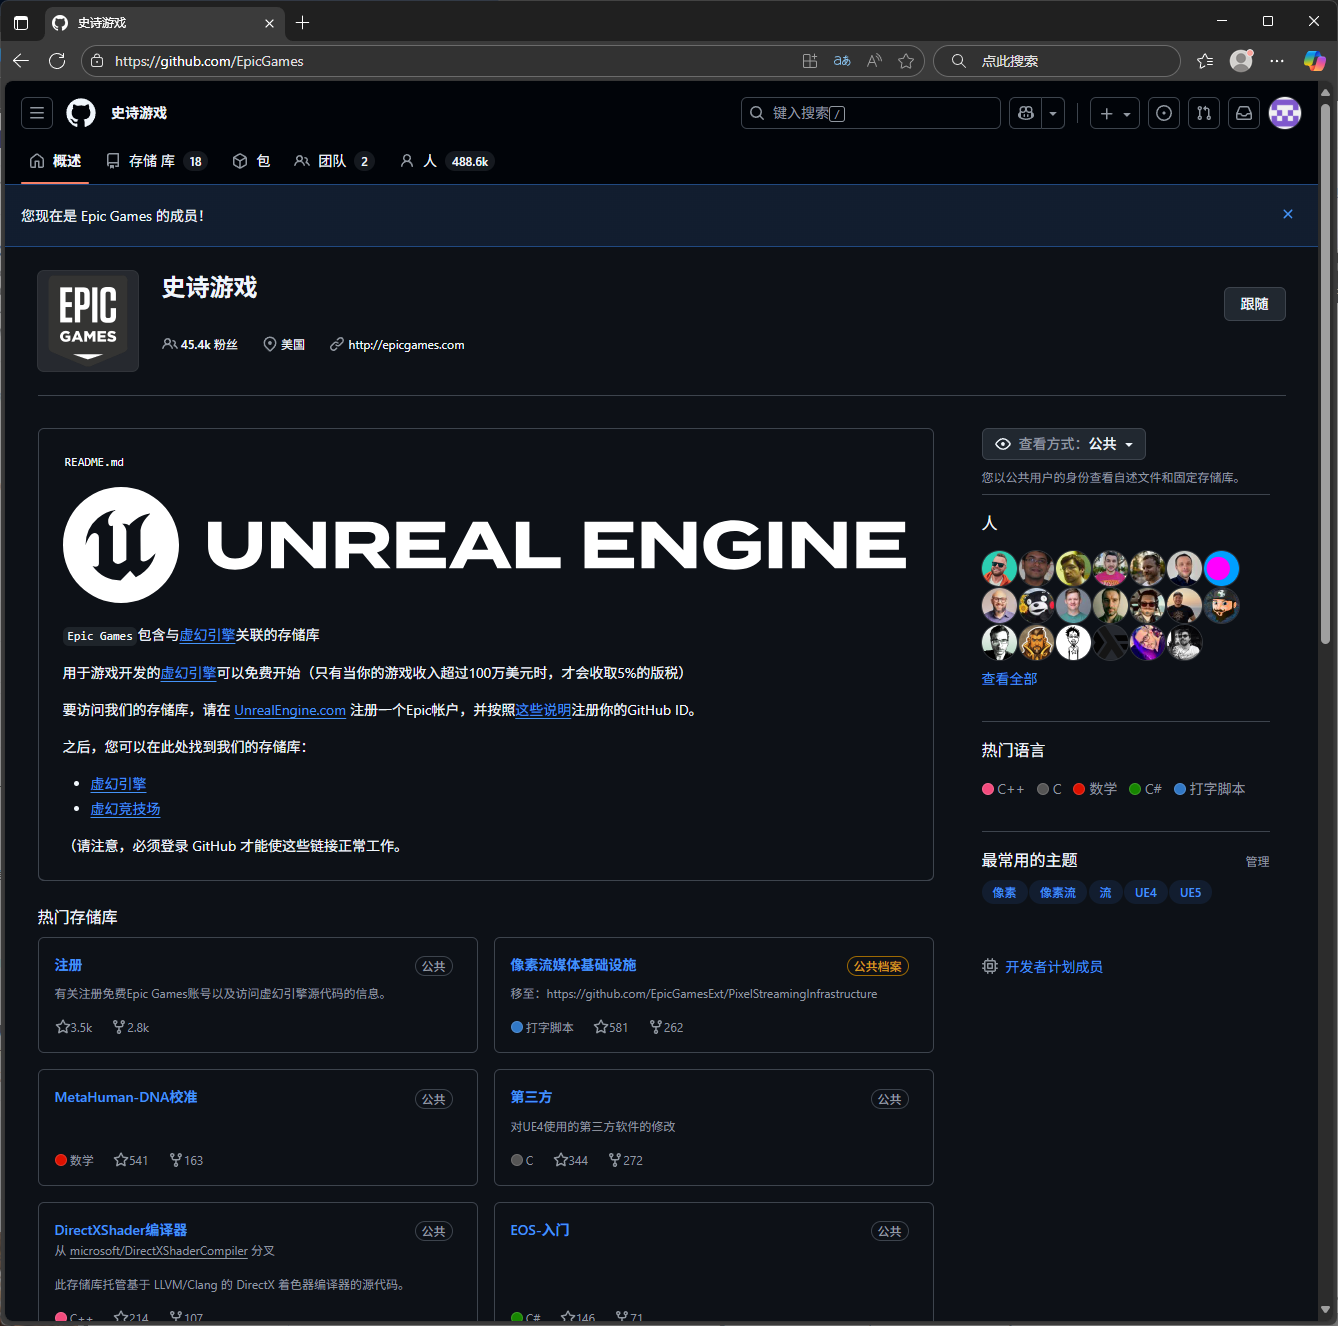Viewport: 1338px width, 1326px height.
Task: Open the 开发者计划成员 link
Action: [x=1053, y=967]
